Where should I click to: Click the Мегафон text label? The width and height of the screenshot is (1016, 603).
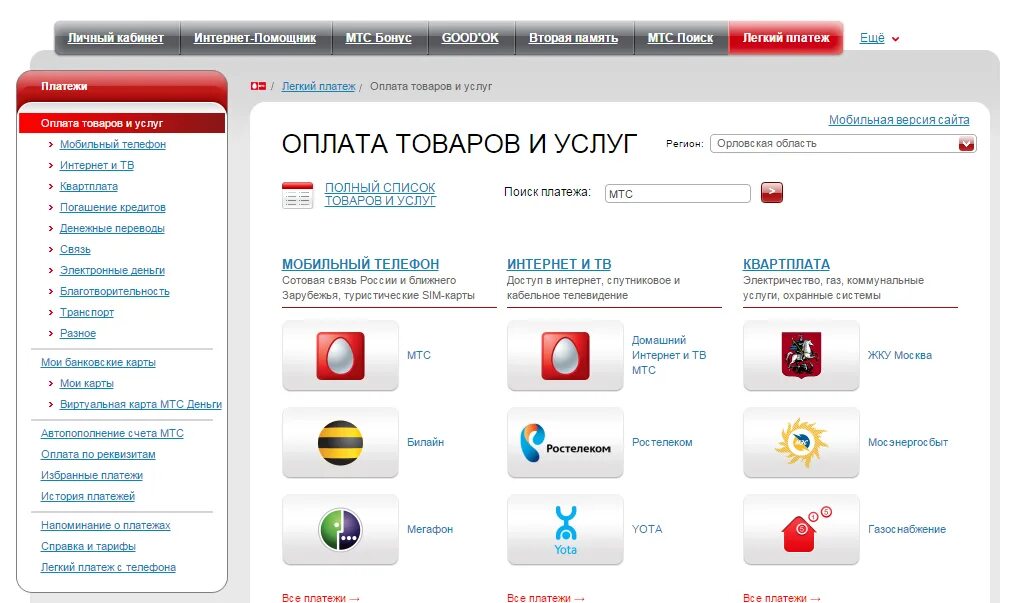[x=430, y=529]
